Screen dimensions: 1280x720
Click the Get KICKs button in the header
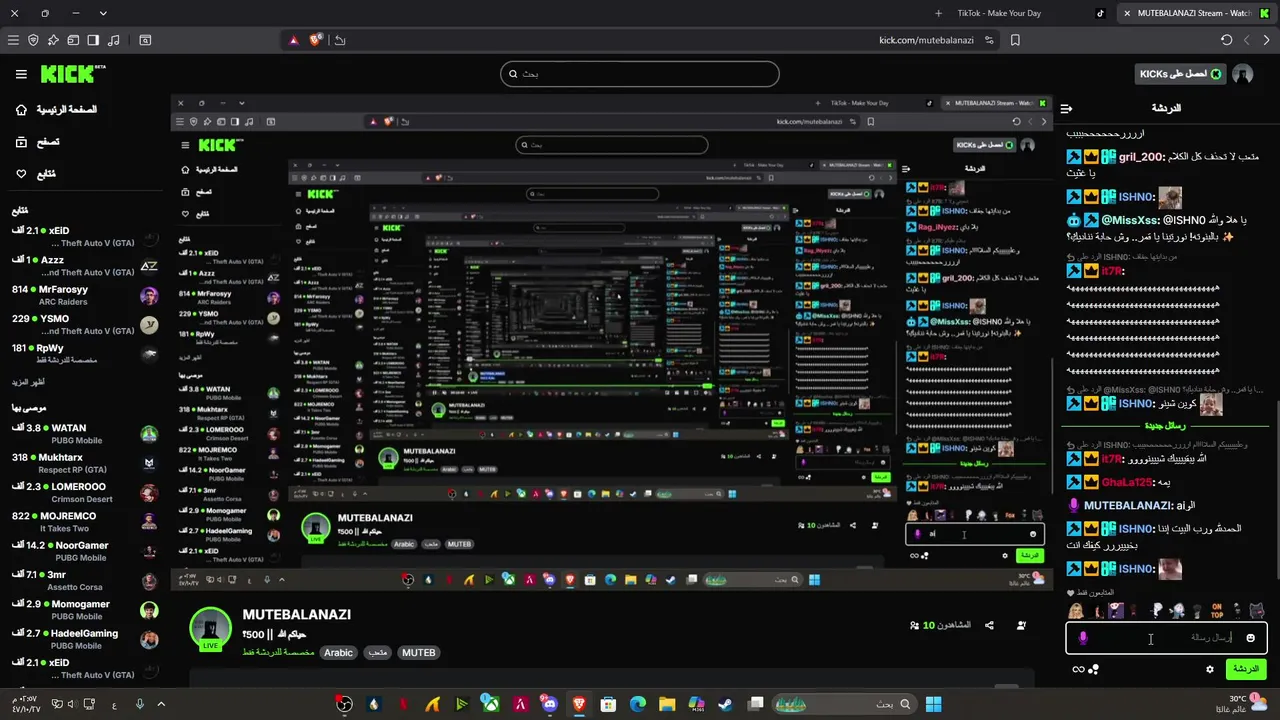(1180, 74)
